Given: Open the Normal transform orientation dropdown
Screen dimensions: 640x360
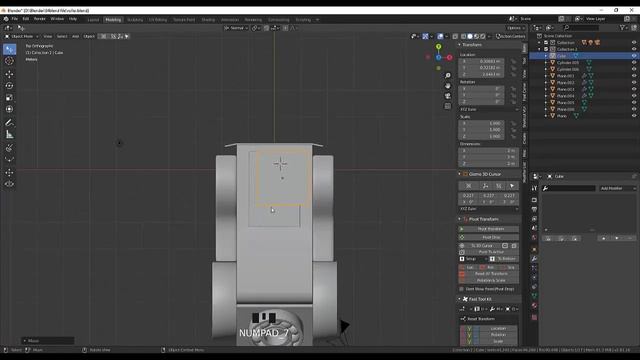Looking at the screenshot, I should (236, 28).
